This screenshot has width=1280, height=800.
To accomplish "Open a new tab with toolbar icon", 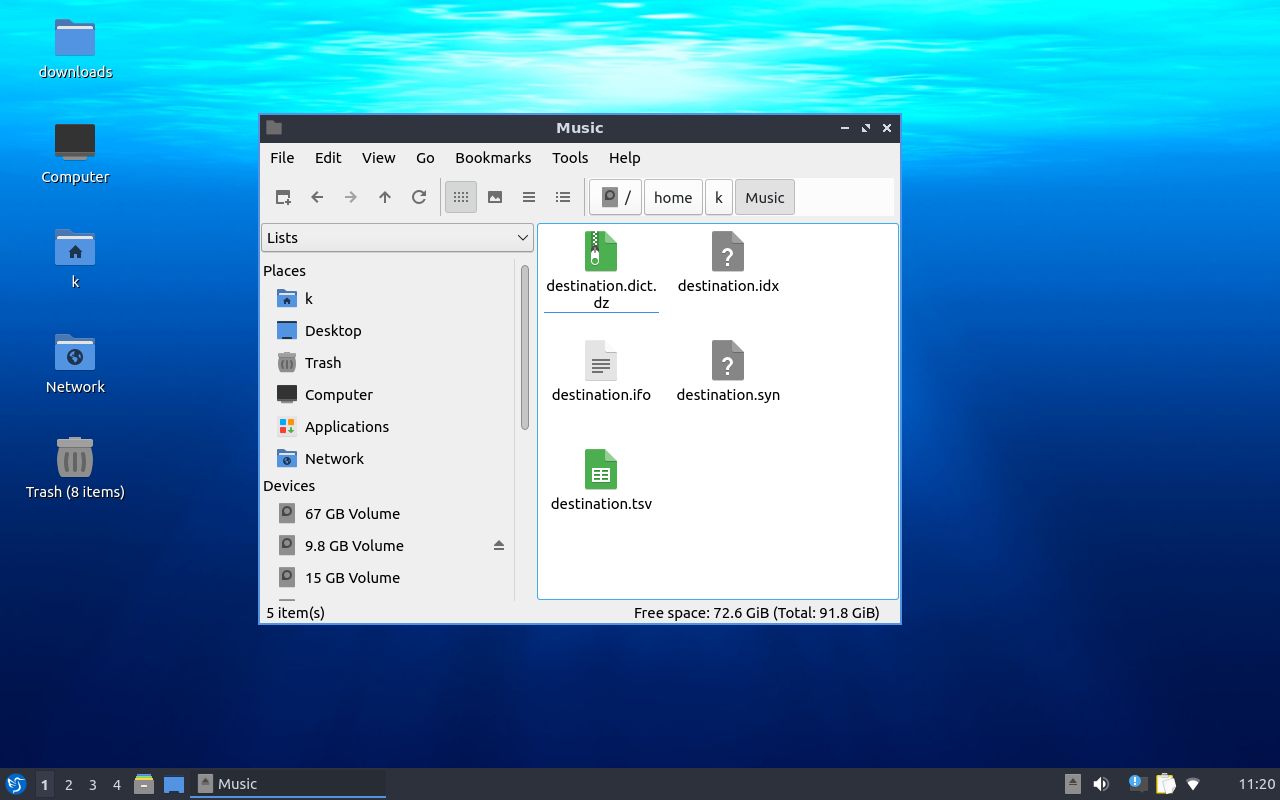I will [283, 197].
